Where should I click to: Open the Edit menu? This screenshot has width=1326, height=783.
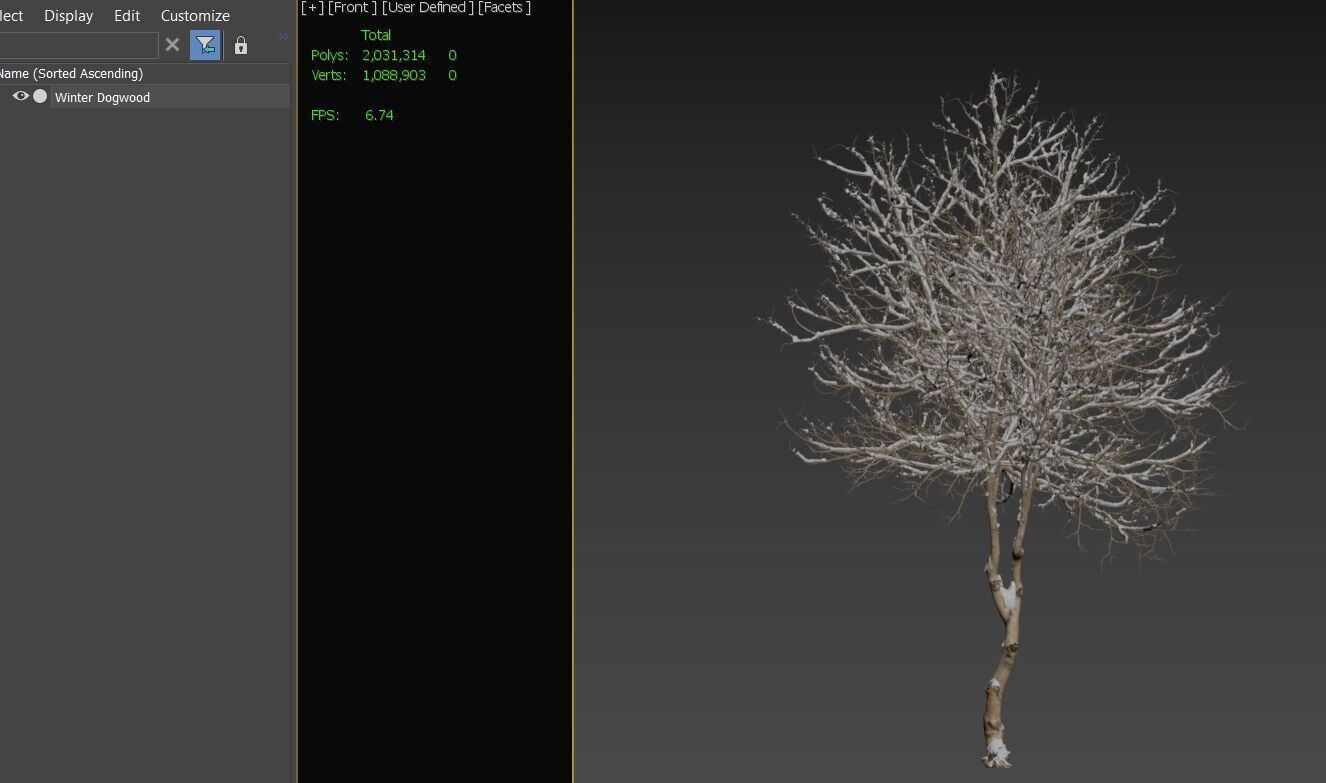(x=127, y=16)
